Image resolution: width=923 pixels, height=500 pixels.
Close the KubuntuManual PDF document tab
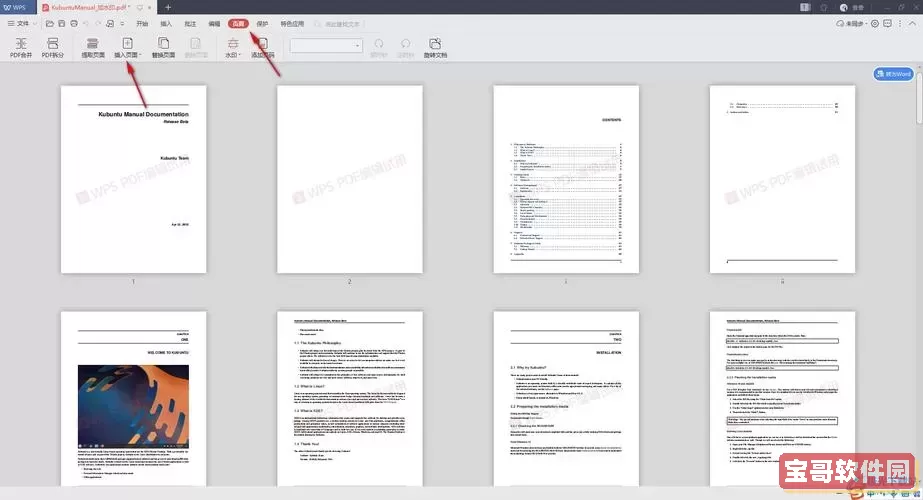[150, 7]
